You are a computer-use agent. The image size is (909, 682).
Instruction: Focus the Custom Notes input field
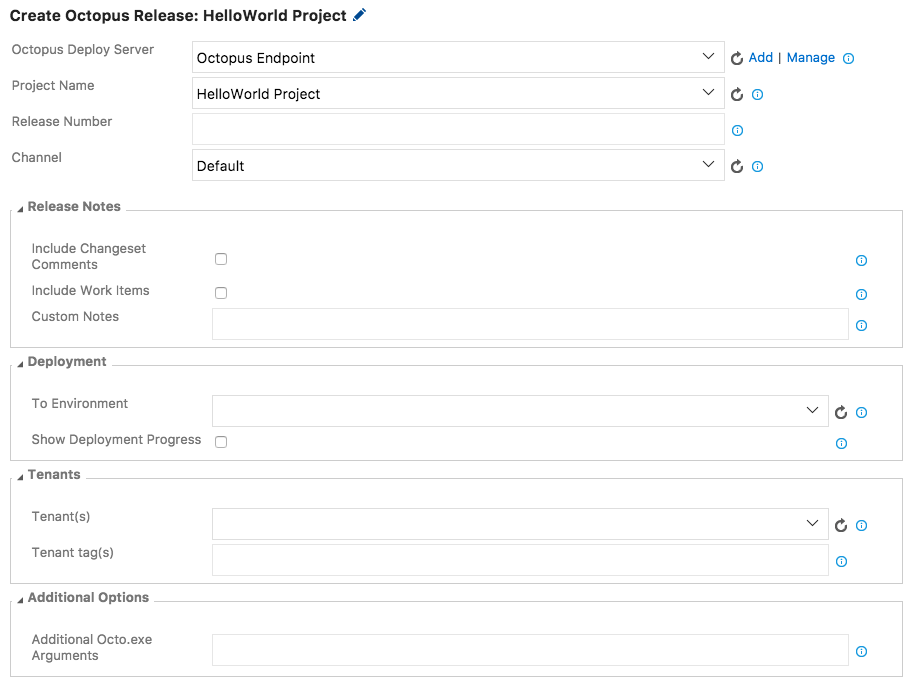point(530,324)
